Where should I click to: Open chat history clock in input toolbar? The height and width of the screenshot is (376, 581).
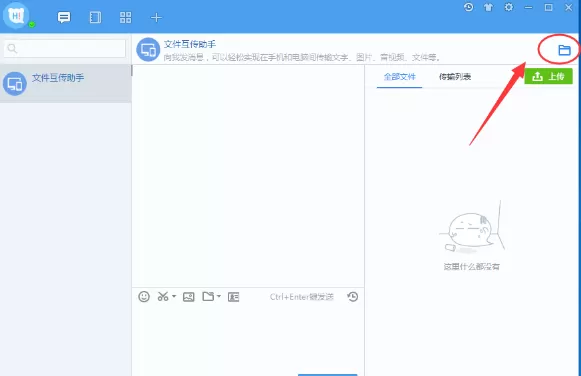pos(353,296)
